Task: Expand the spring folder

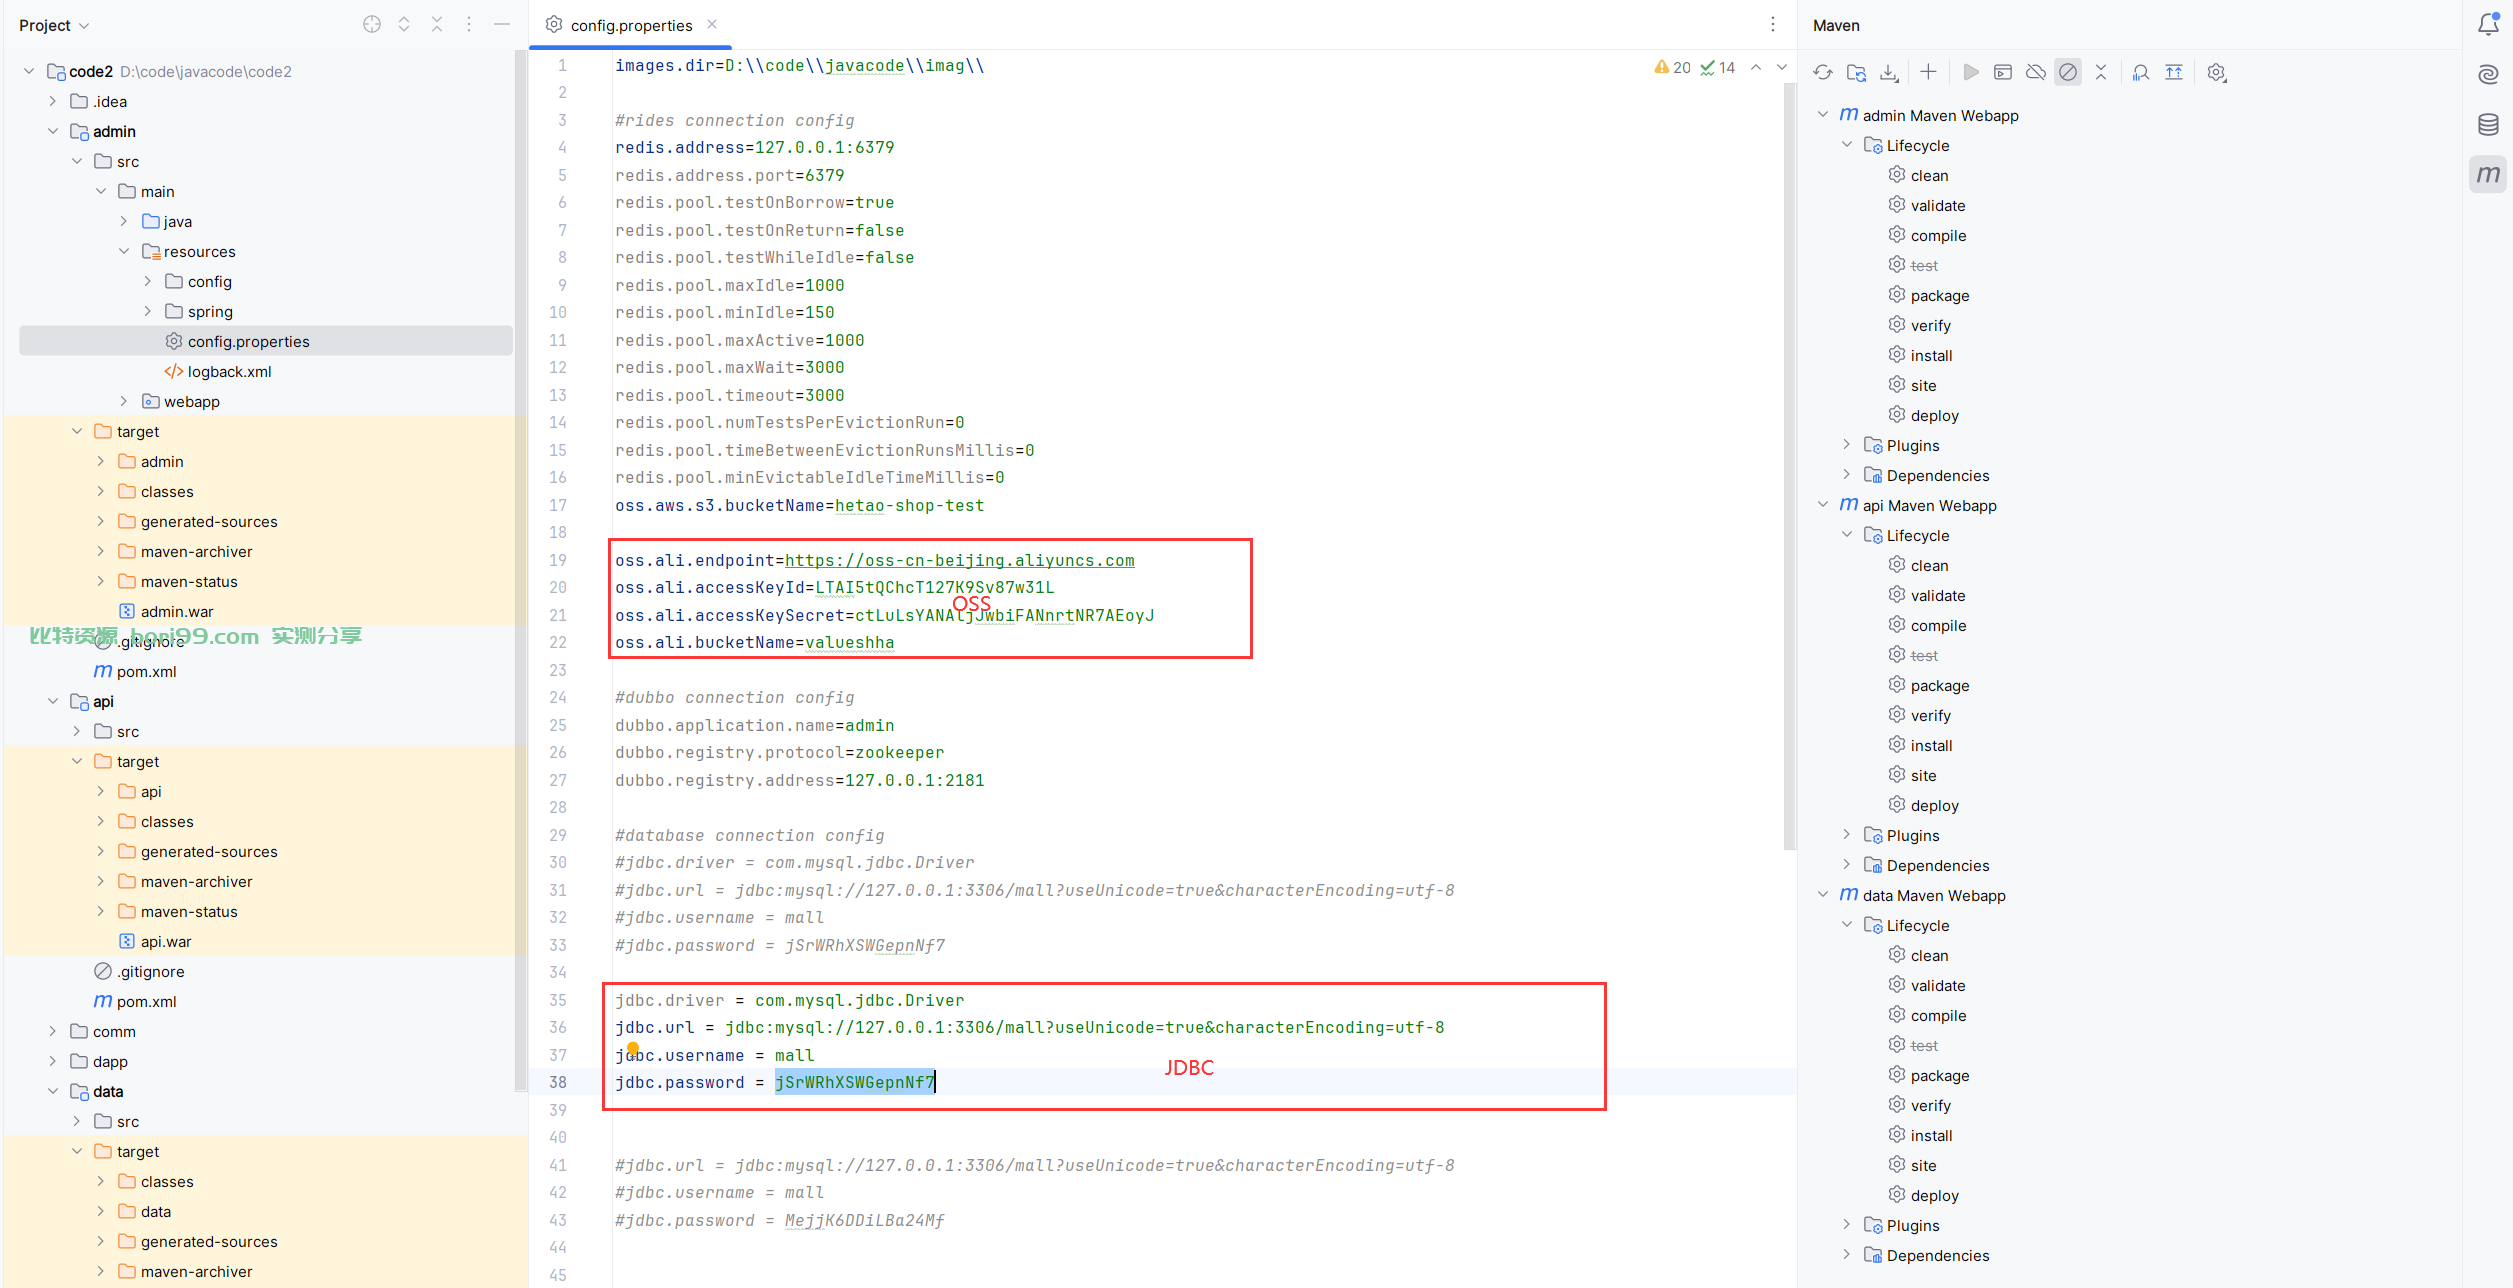Action: click(x=148, y=311)
